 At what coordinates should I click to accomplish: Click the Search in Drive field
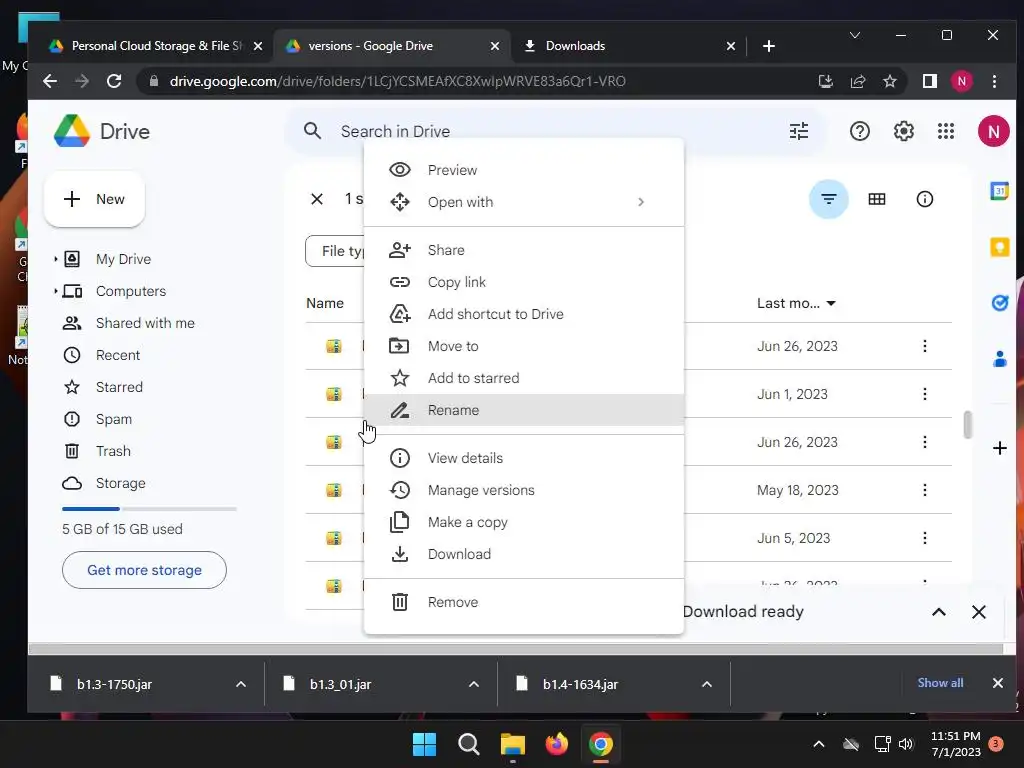coord(555,131)
